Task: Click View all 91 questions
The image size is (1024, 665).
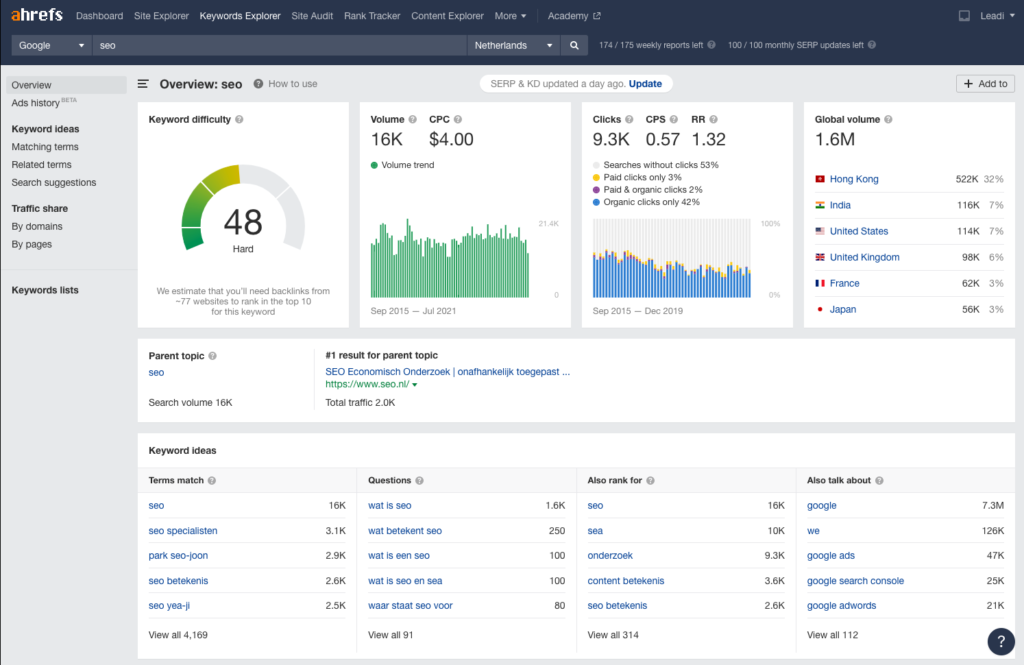Action: point(391,635)
